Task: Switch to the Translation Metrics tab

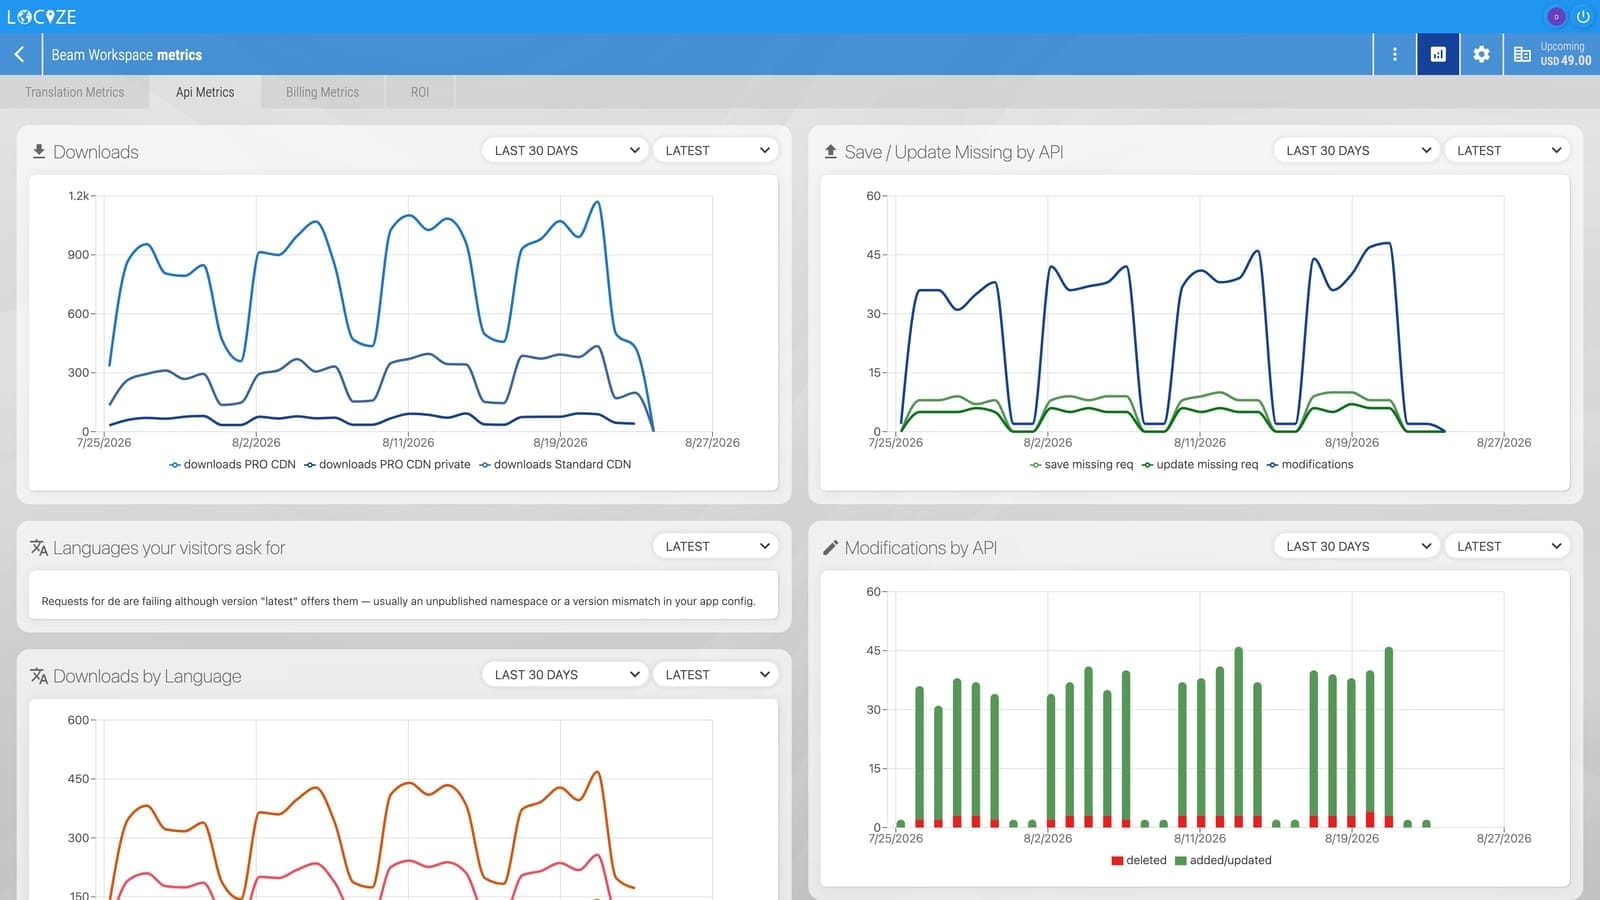Action: pyautogui.click(x=75, y=92)
